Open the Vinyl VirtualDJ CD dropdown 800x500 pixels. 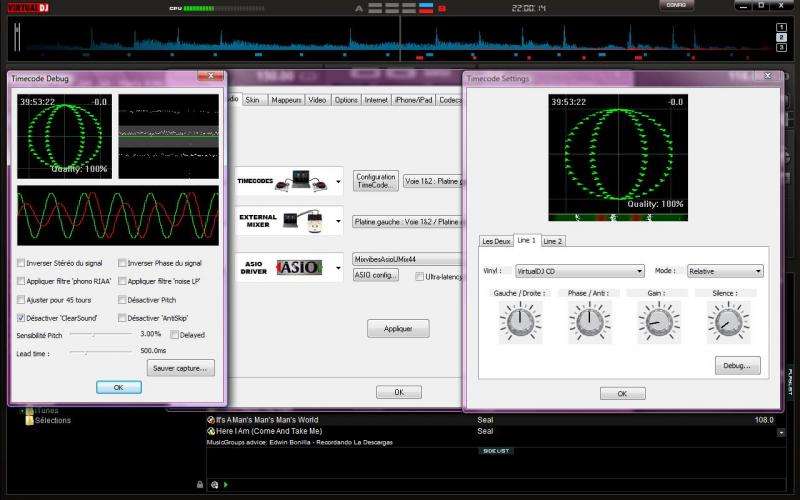[x=580, y=271]
